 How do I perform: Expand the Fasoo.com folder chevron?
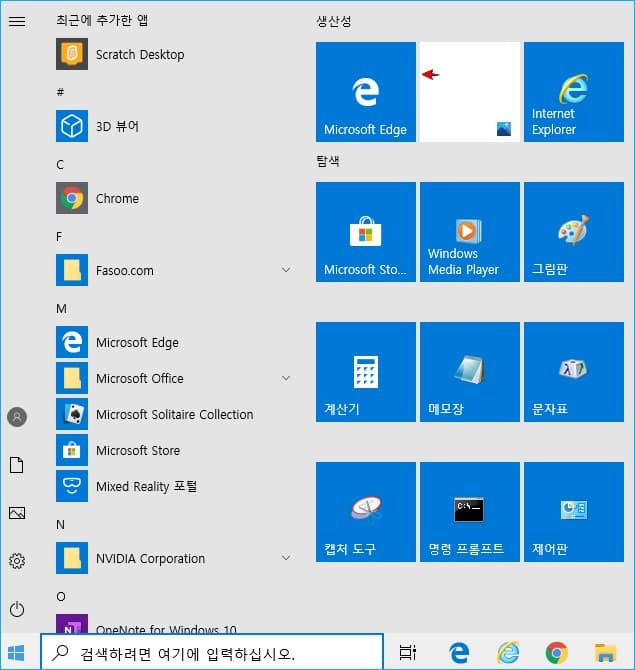(x=286, y=270)
